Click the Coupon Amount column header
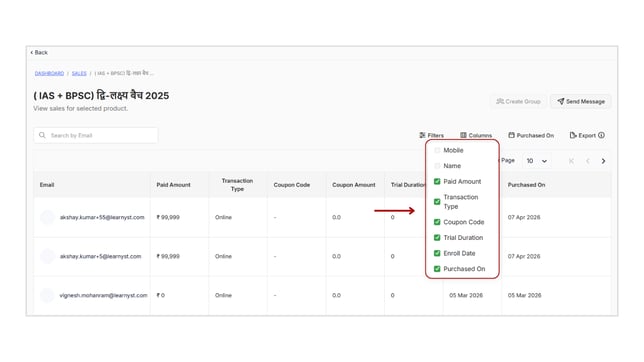644x362 pixels. 354,185
